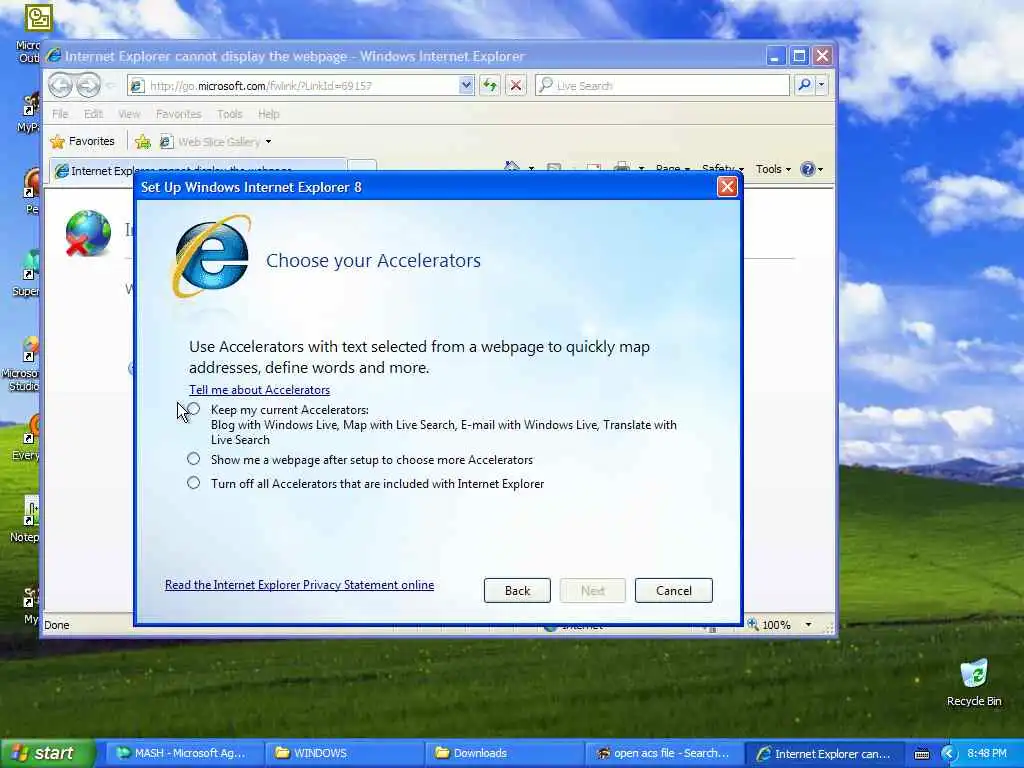Click the Internet Explorer logo in dialog
The height and width of the screenshot is (768, 1024).
pos(212,256)
